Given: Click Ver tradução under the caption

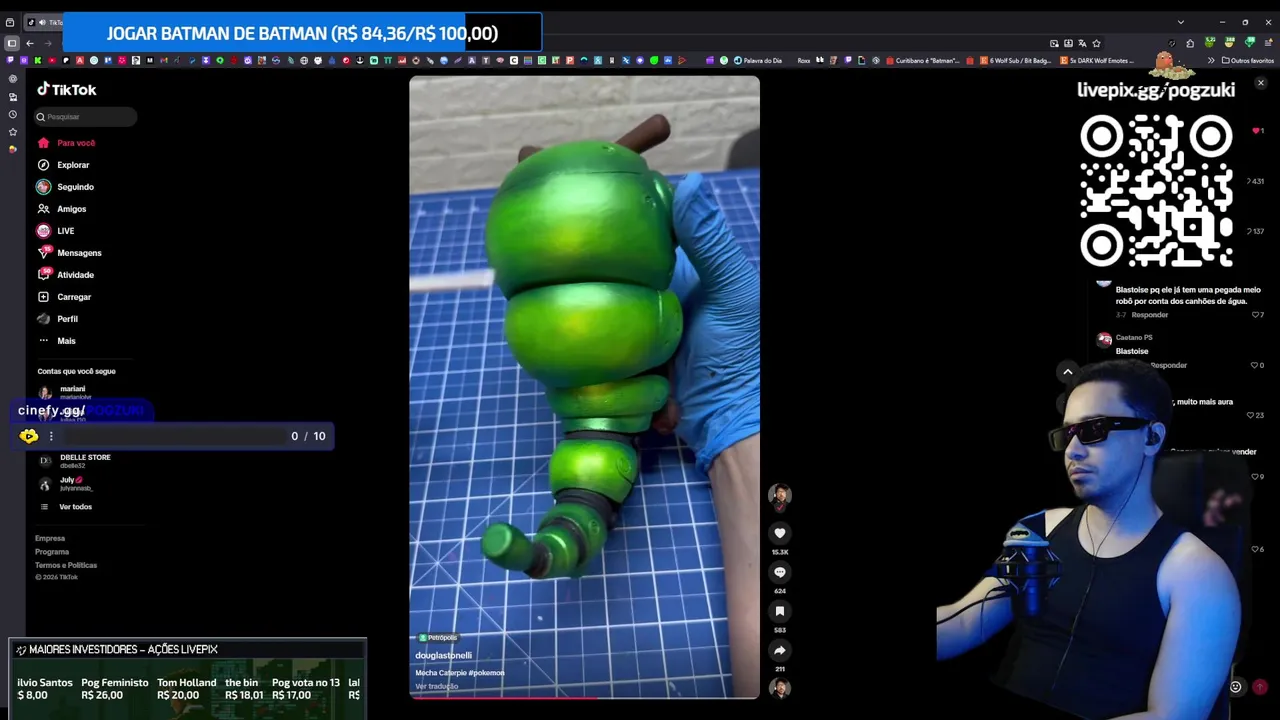Looking at the screenshot, I should [x=436, y=686].
